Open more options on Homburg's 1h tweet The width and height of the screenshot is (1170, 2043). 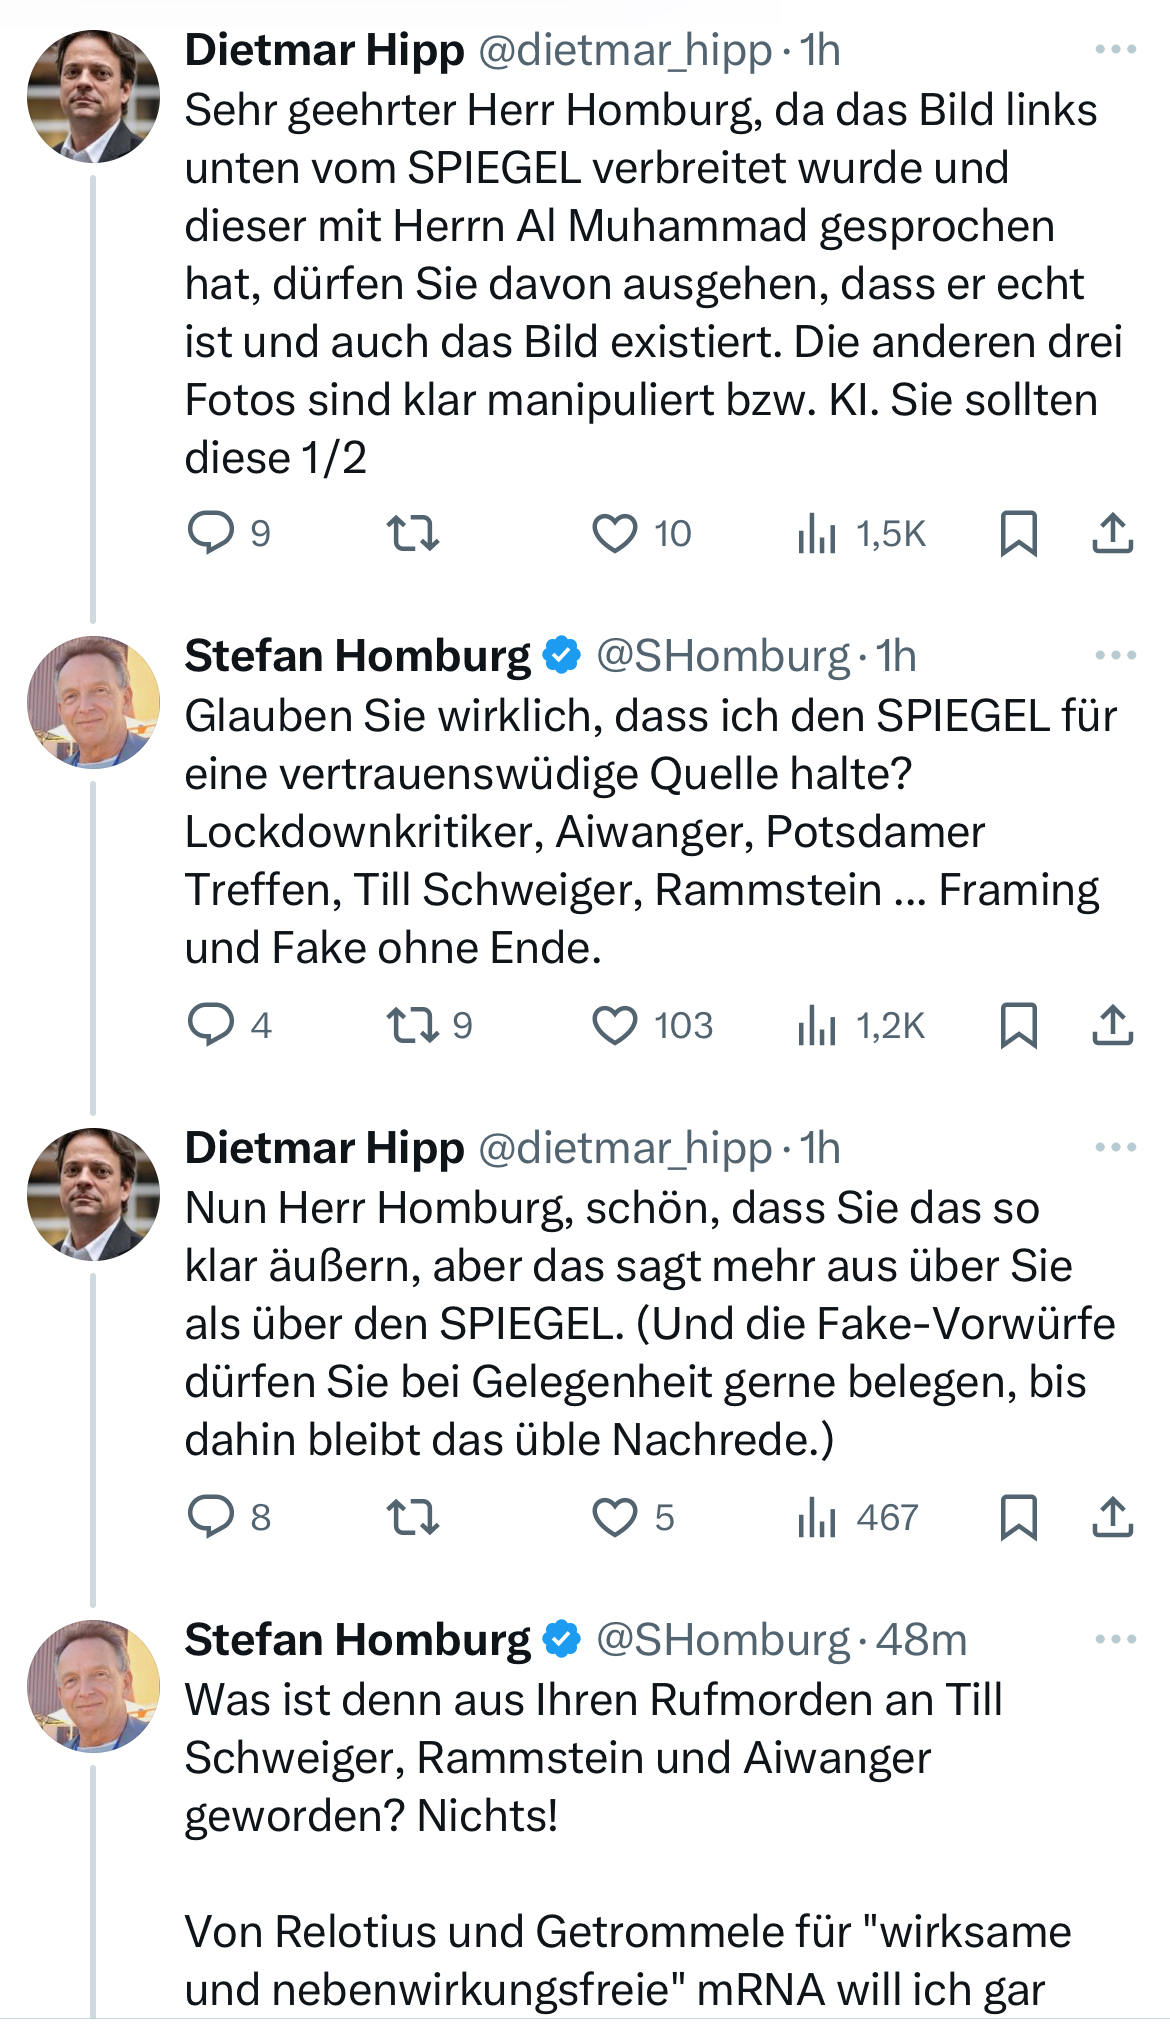click(1115, 656)
